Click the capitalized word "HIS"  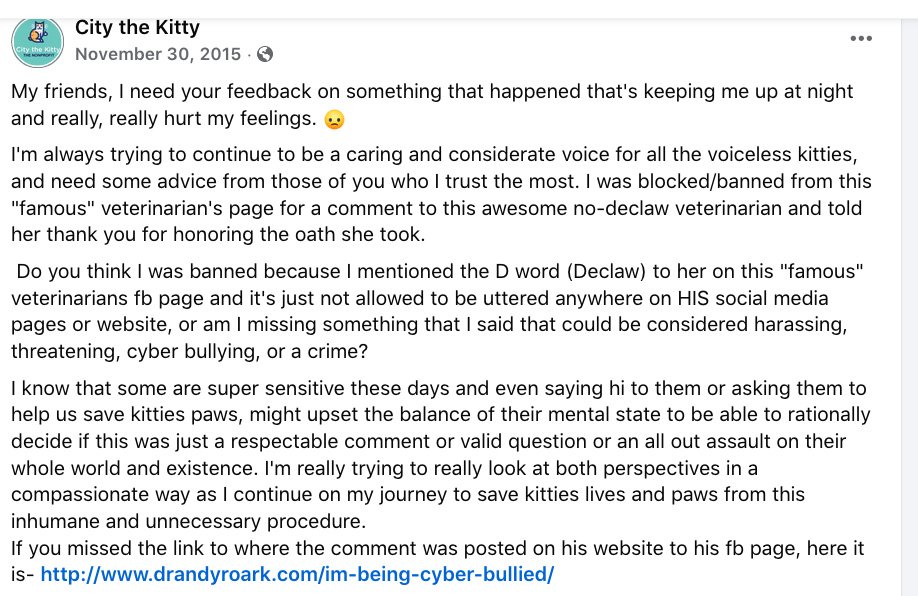click(x=693, y=299)
